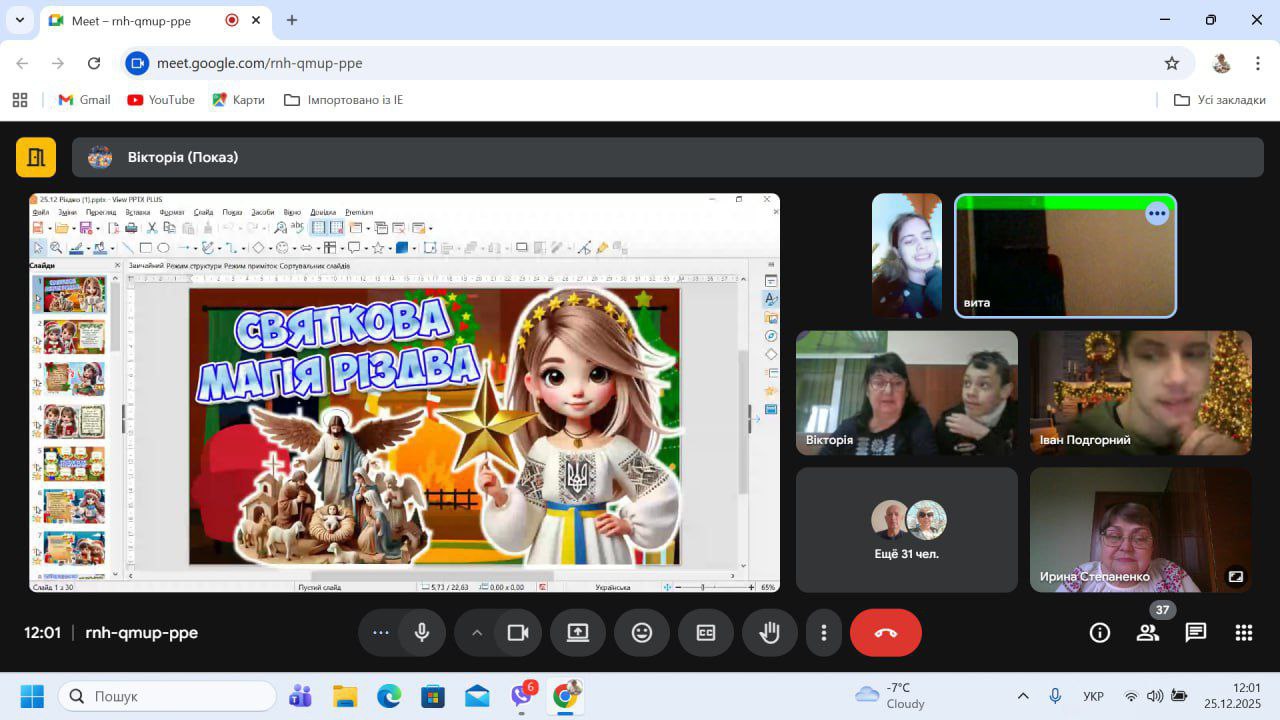
Task: Open the Gmail bookmark
Action: (85, 100)
